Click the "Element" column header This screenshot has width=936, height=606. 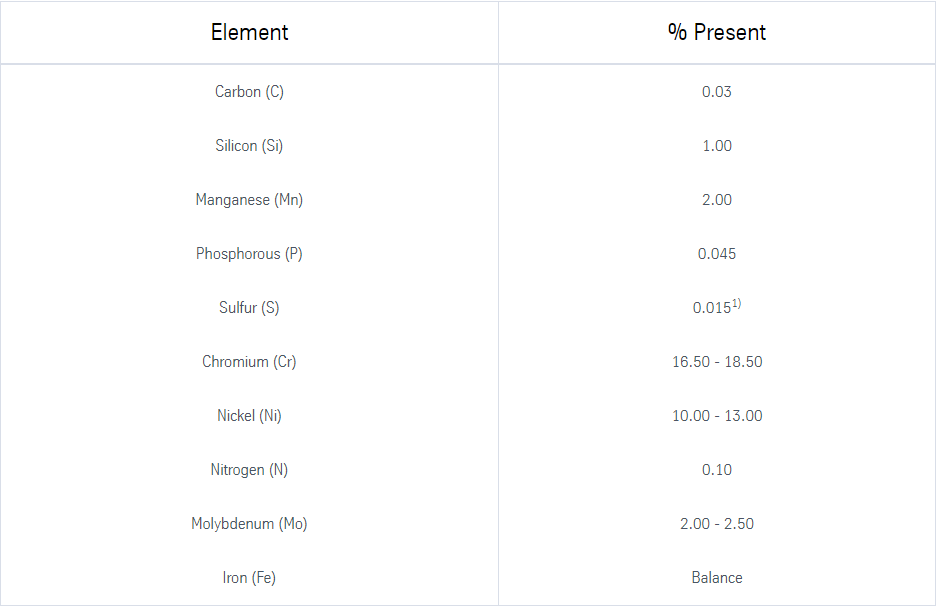(249, 32)
